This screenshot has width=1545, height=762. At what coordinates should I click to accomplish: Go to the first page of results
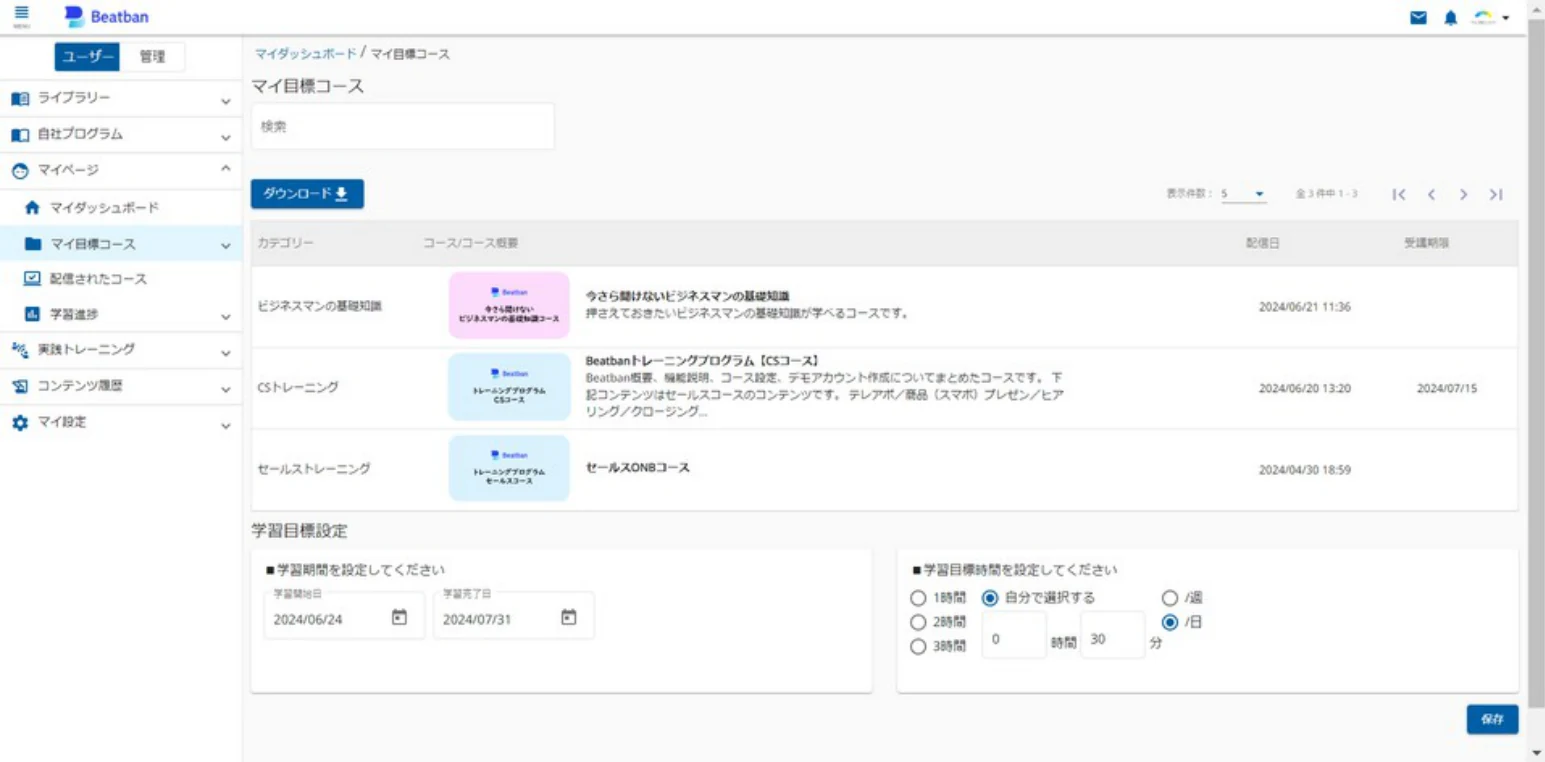point(1400,194)
